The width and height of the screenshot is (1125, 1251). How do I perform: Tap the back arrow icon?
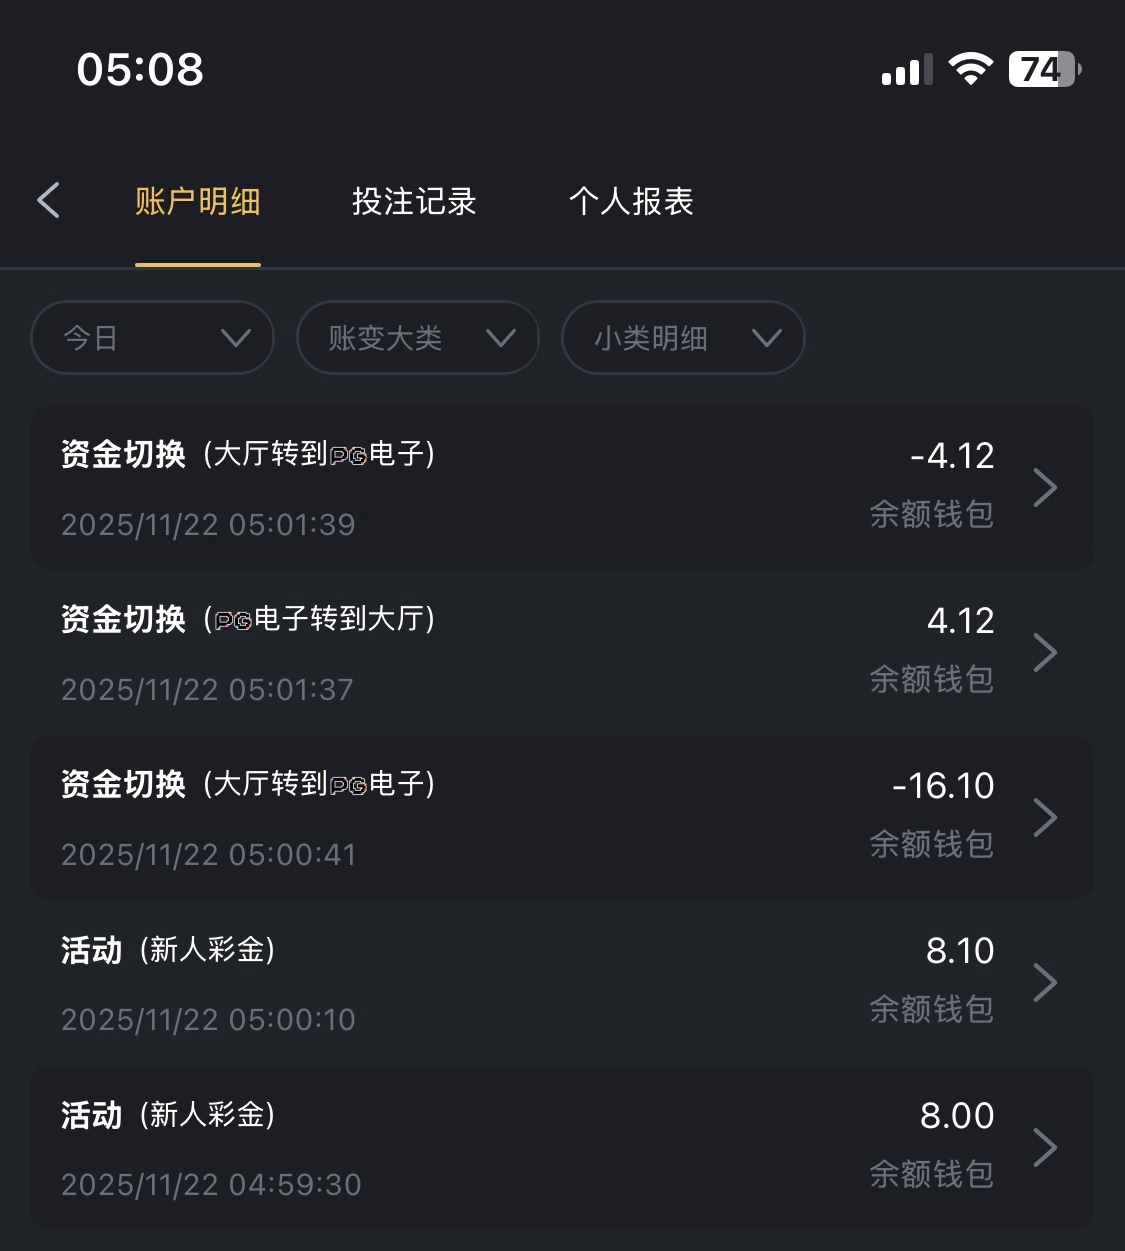[x=48, y=200]
